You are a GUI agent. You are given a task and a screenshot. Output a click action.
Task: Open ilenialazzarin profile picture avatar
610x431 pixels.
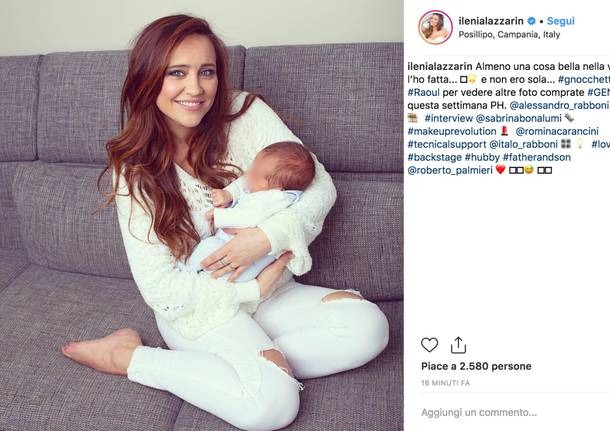(435, 27)
